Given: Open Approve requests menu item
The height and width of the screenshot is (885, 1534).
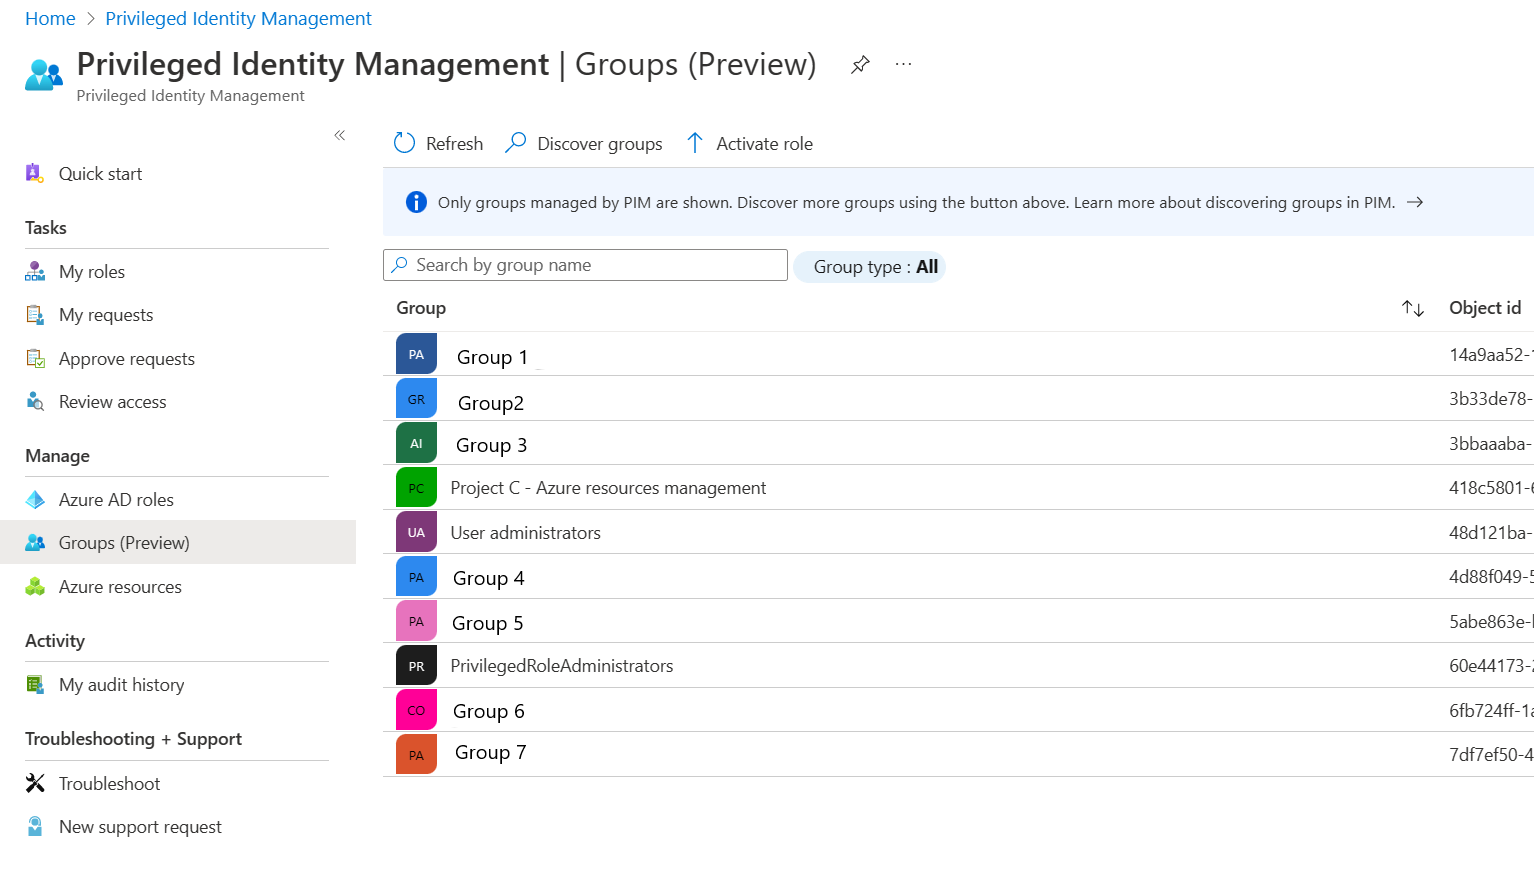Looking at the screenshot, I should tap(127, 359).
